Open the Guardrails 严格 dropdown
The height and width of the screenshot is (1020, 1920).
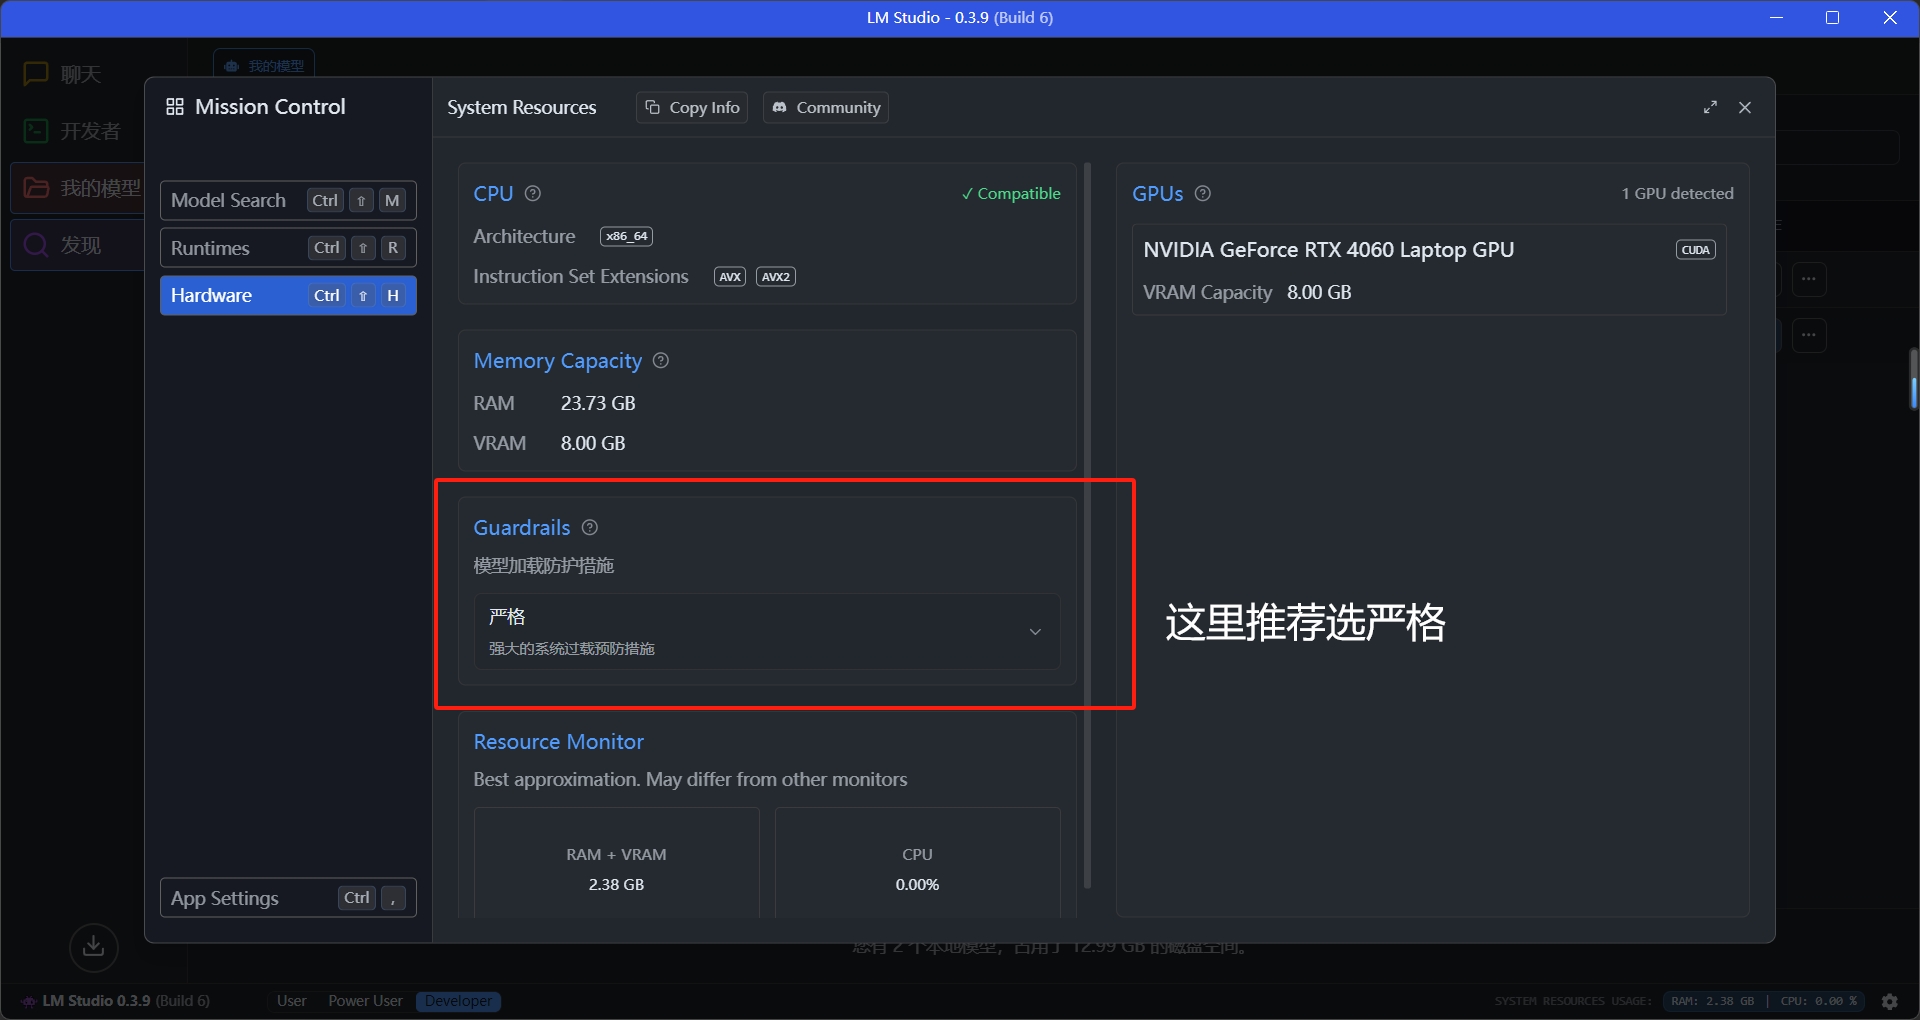tap(767, 631)
